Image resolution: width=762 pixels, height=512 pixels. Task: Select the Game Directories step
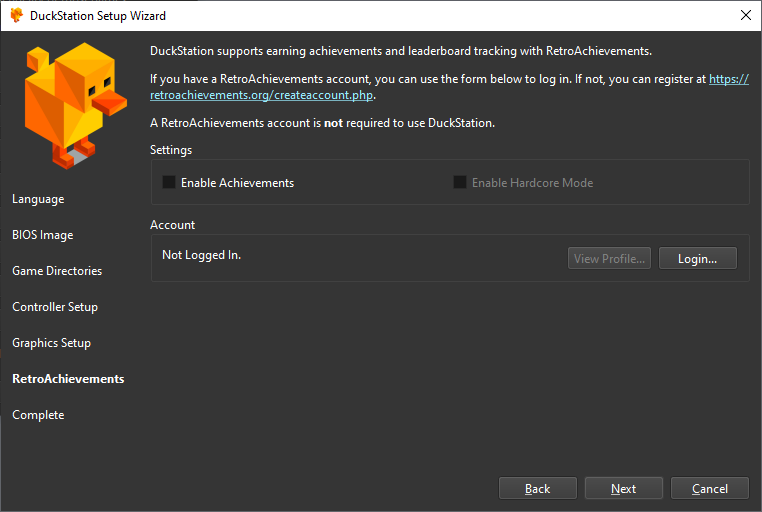(x=57, y=271)
